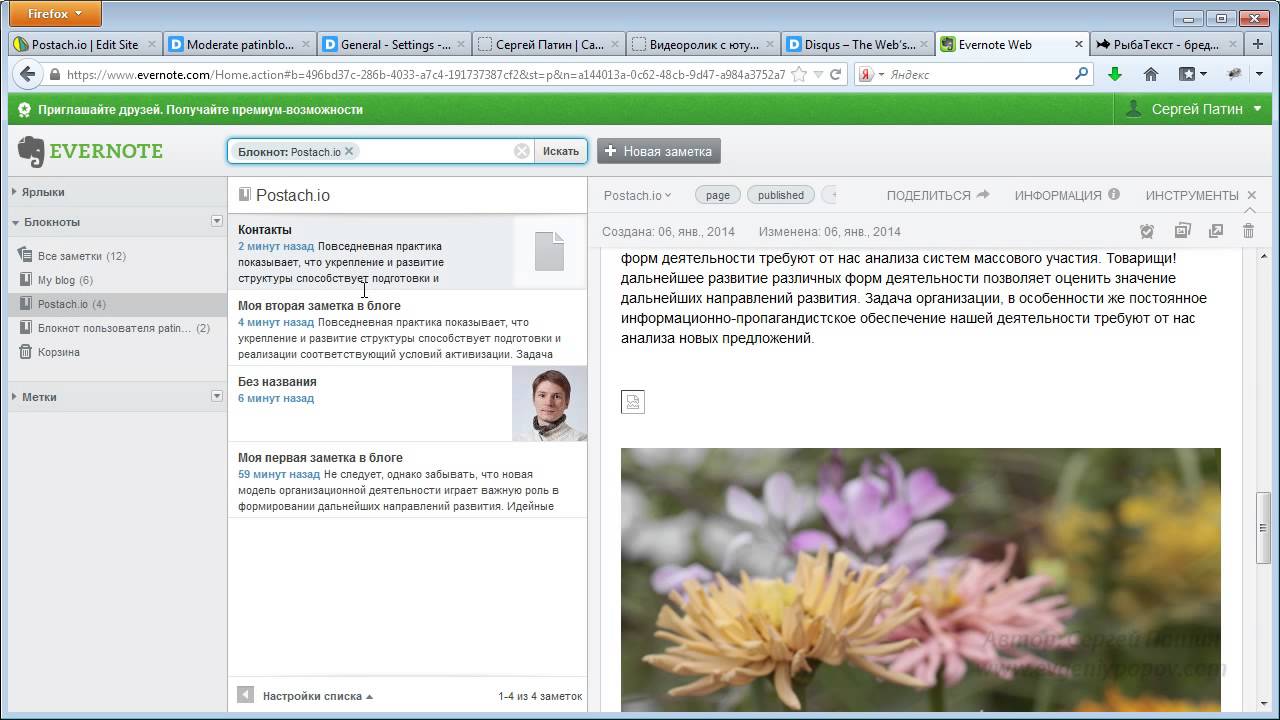
Task: Go to the browser home page
Action: tap(1151, 74)
